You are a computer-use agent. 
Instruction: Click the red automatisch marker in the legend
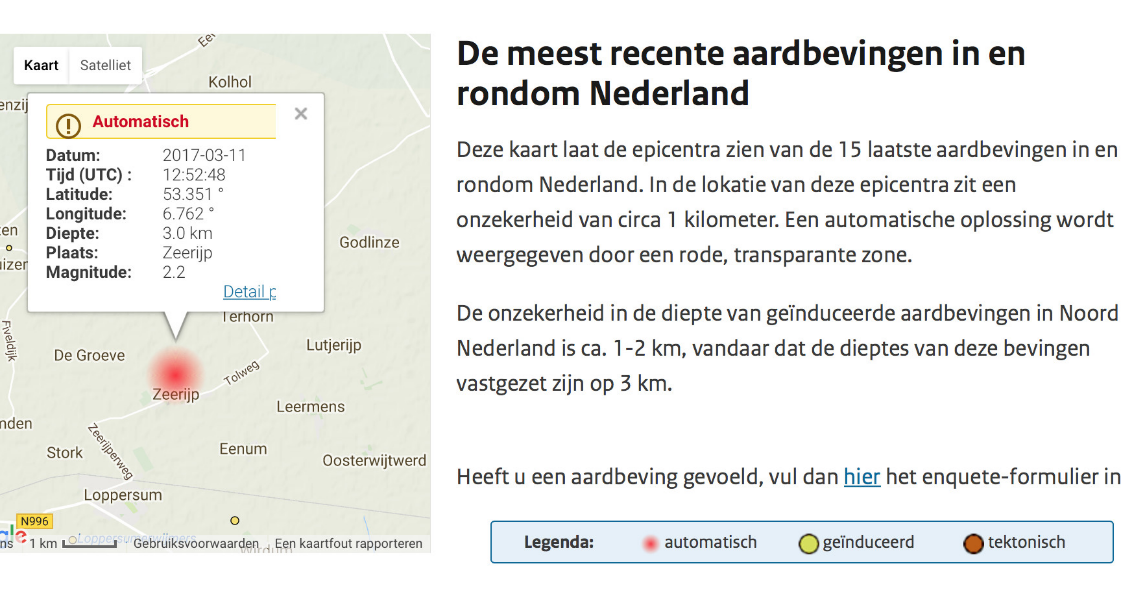[x=650, y=541]
